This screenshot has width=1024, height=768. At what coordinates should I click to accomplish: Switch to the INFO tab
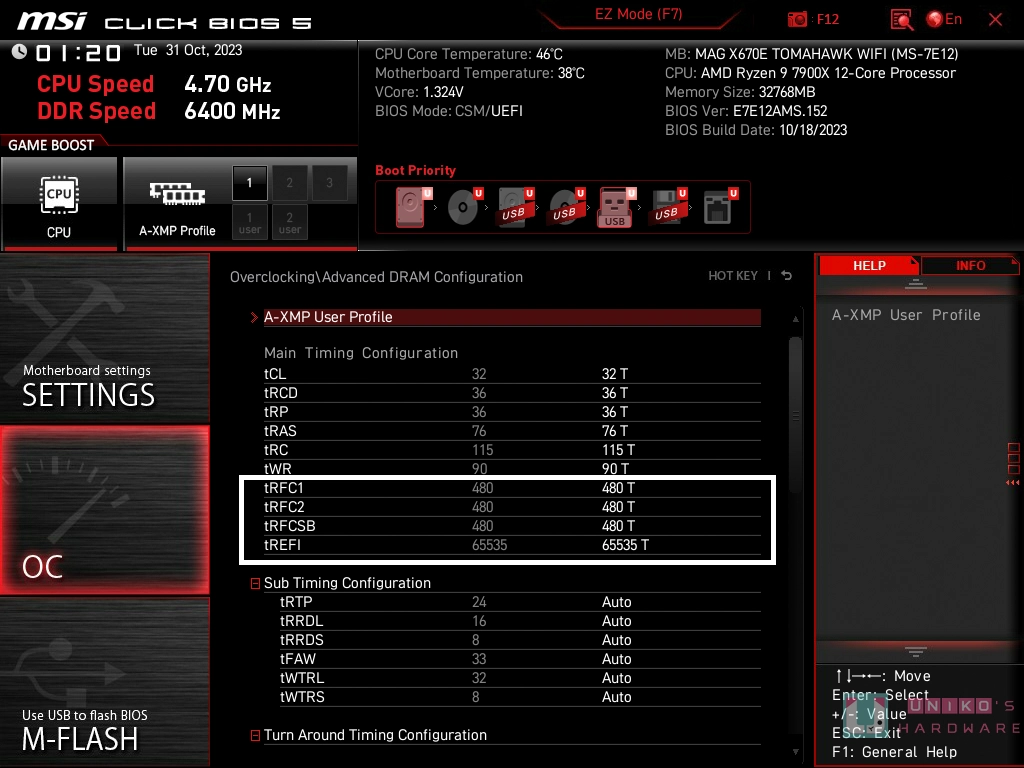(x=970, y=265)
